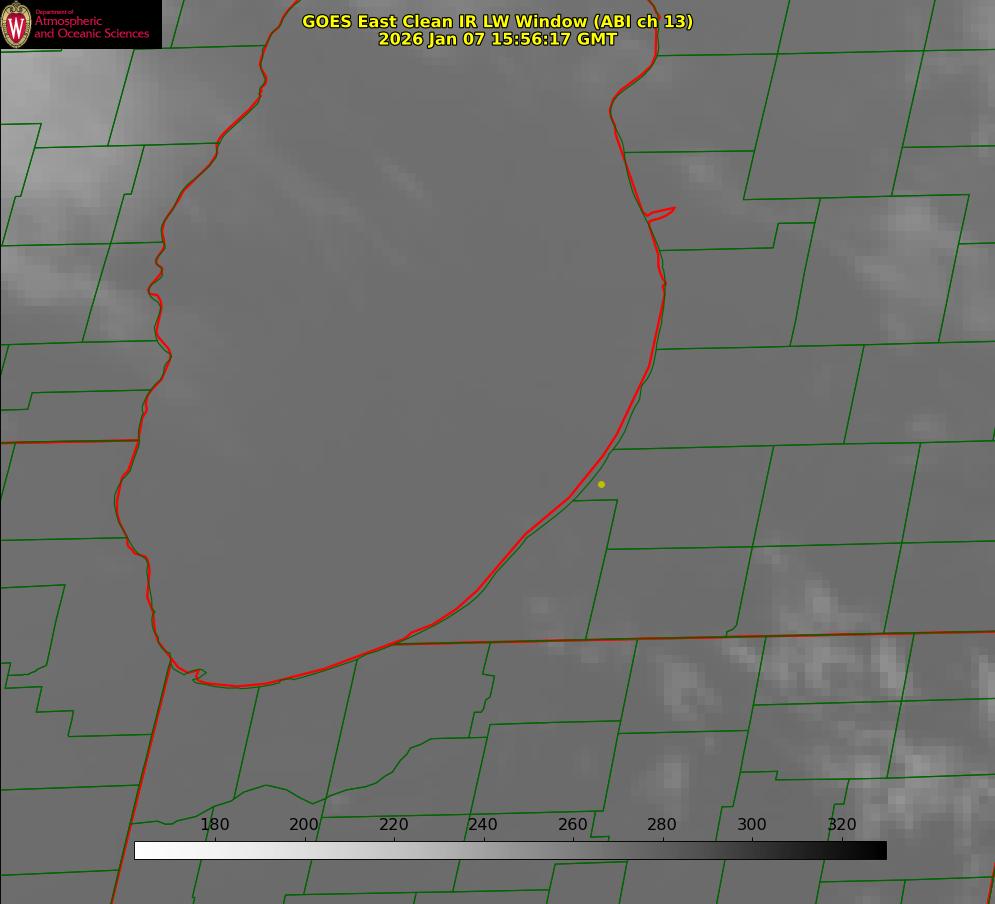
Task: Click the 240 colorbar tick label
Action: [483, 825]
